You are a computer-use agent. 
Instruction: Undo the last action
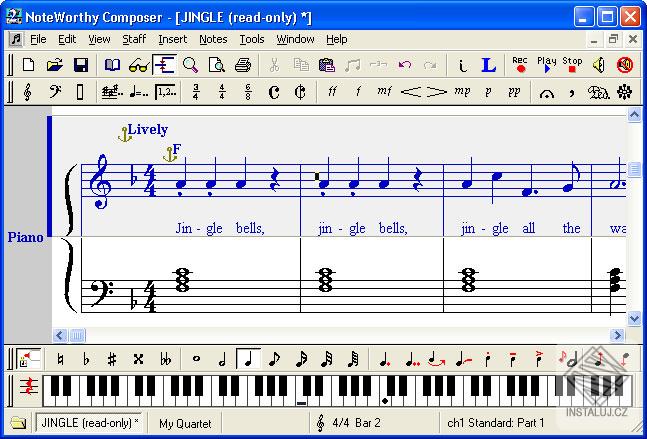point(405,65)
